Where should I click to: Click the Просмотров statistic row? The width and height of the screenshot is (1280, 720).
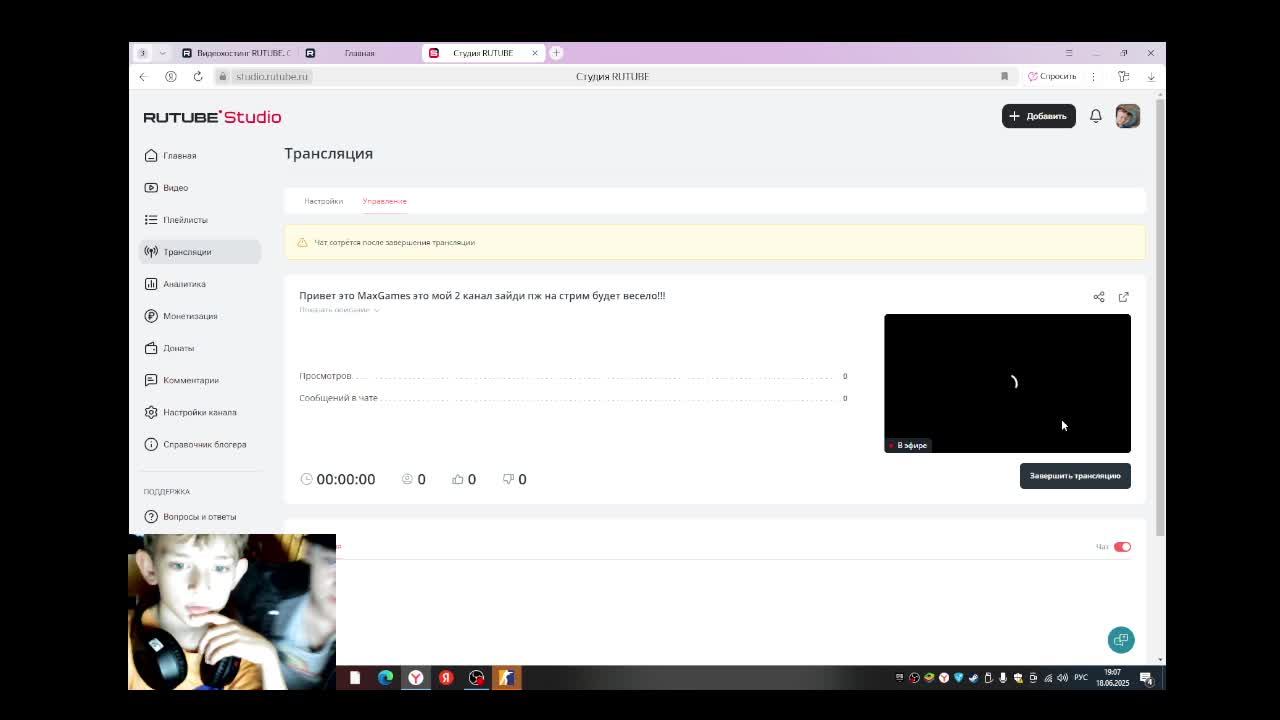pos(573,376)
